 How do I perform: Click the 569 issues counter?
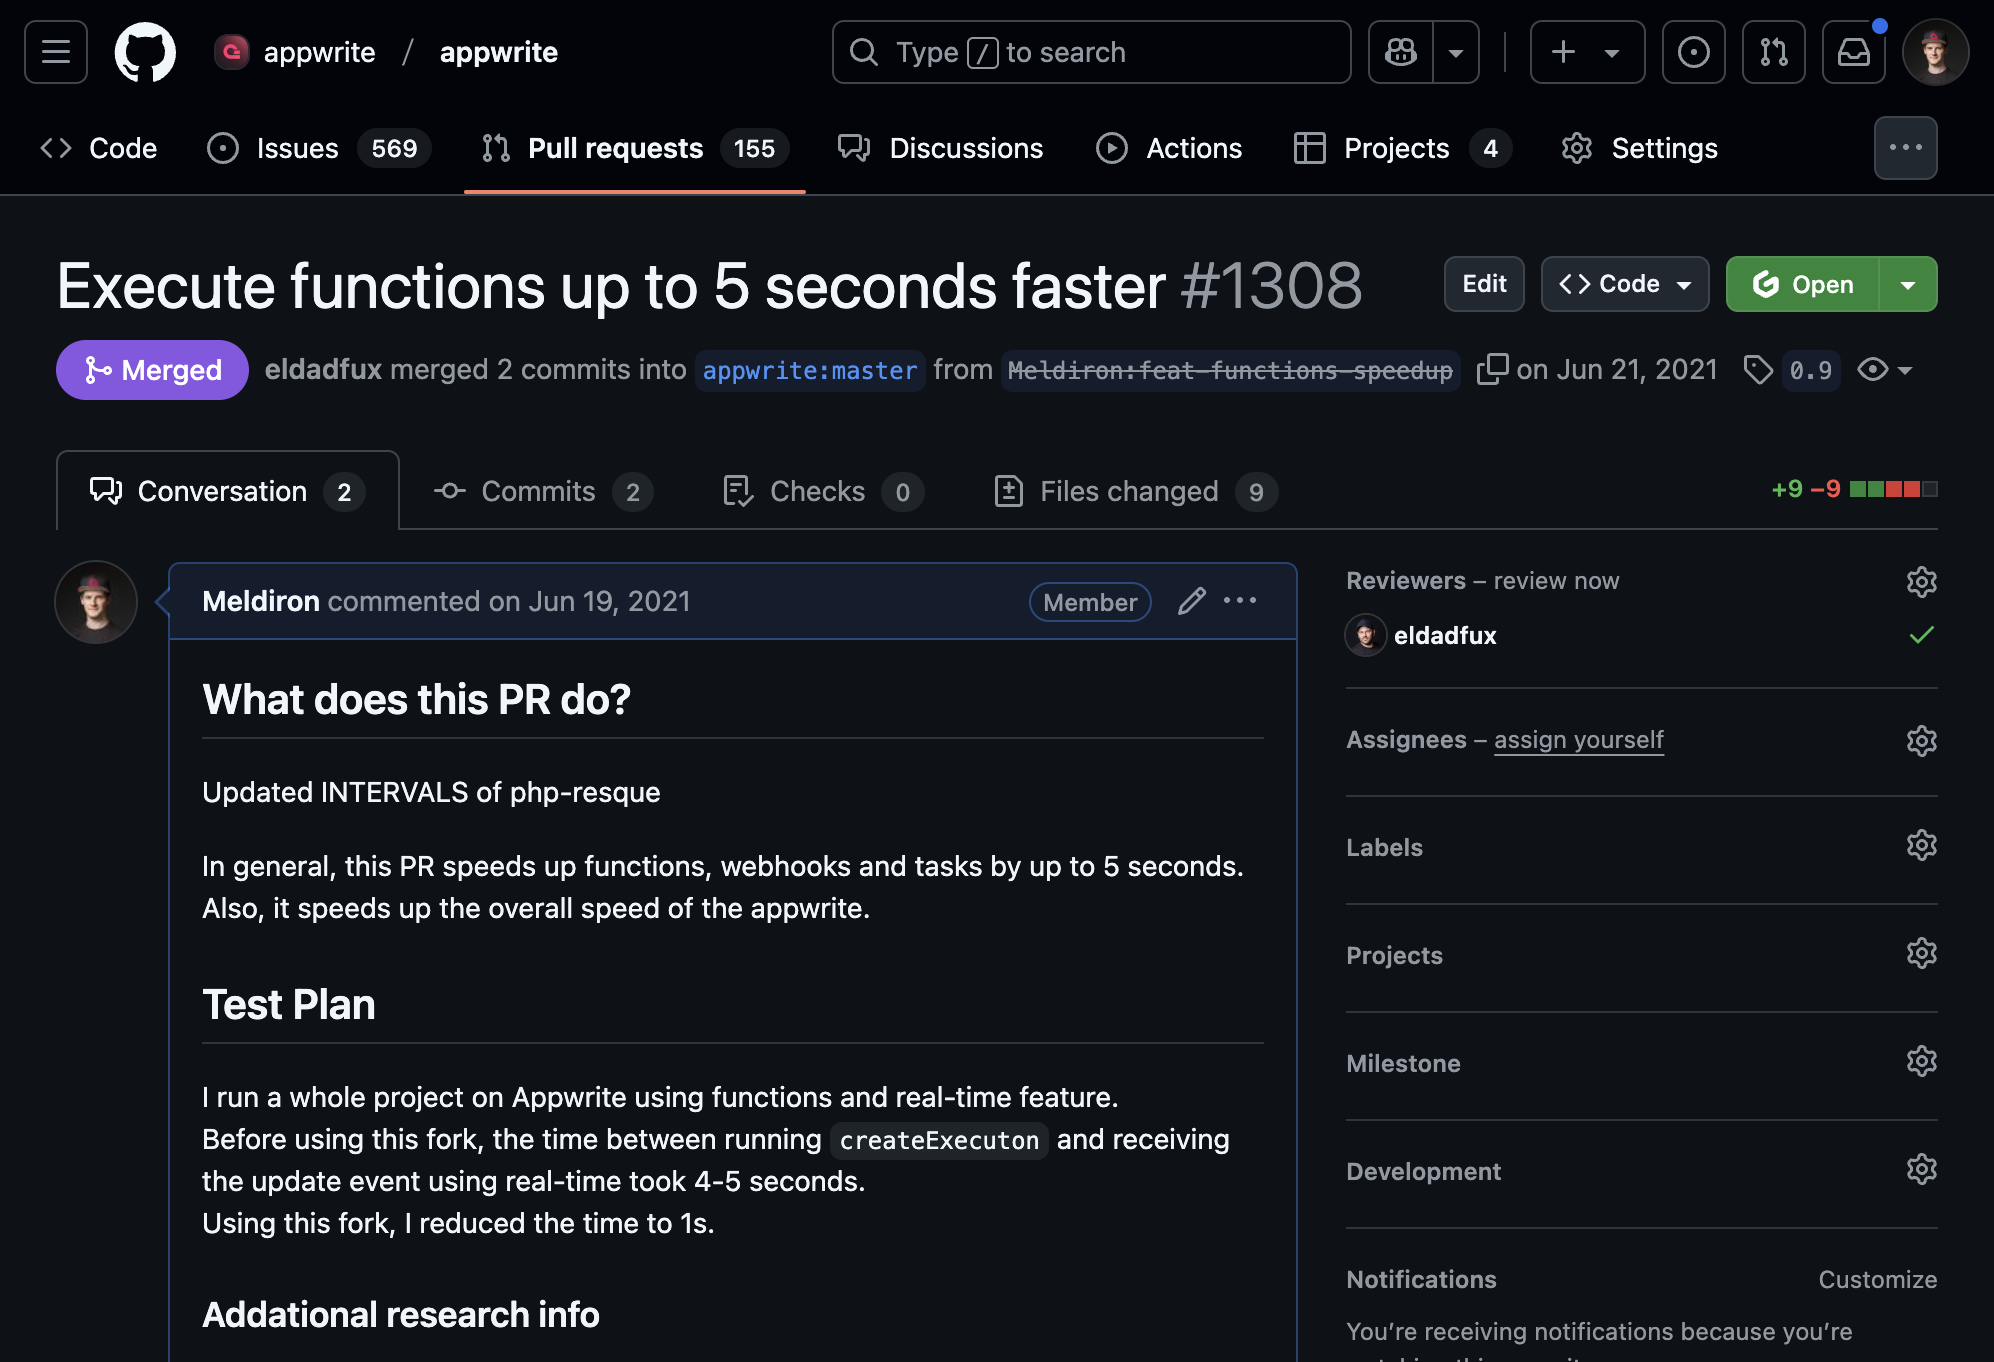[394, 148]
